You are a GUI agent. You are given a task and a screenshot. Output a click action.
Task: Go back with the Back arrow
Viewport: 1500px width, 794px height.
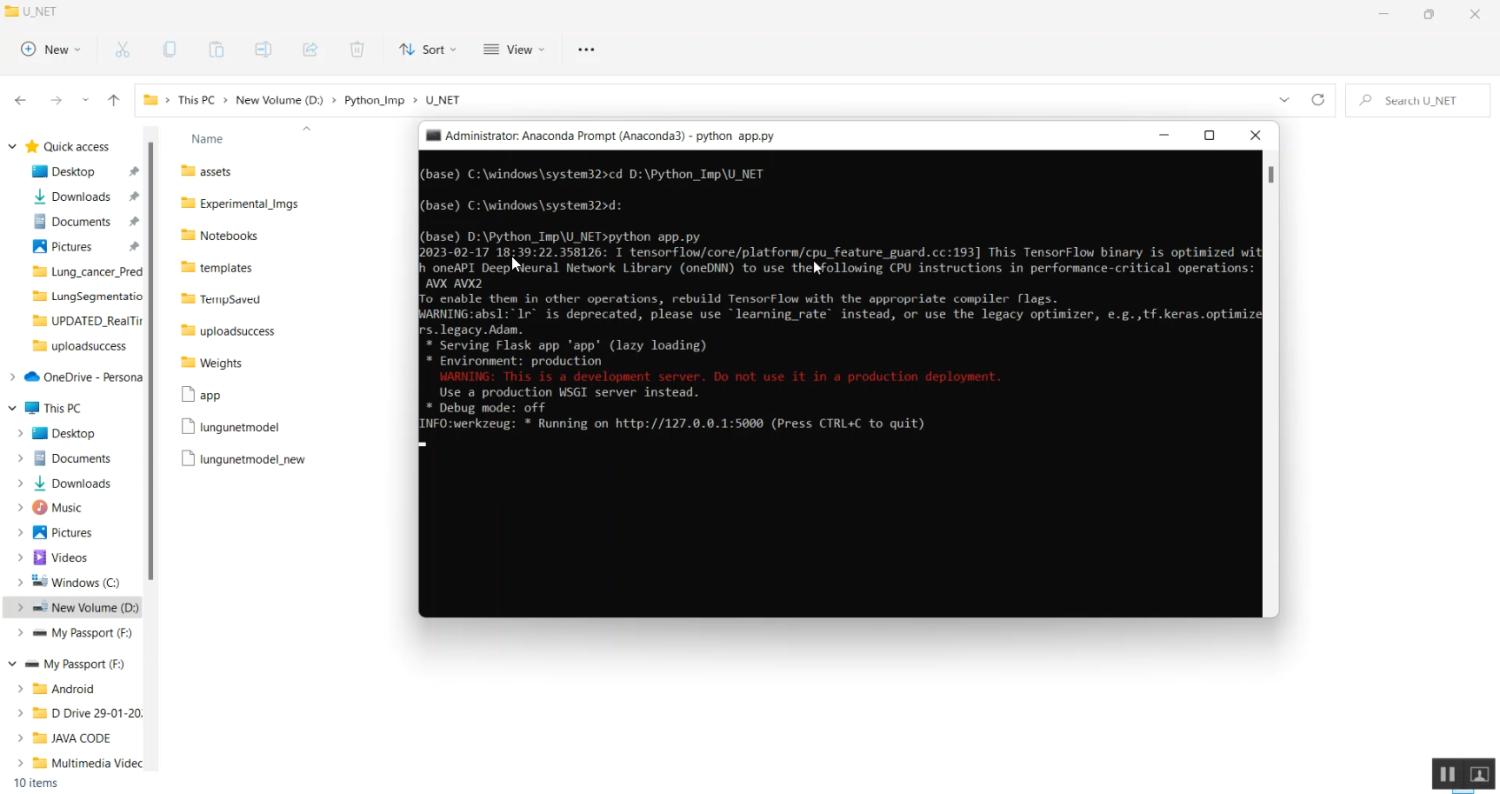click(x=20, y=100)
